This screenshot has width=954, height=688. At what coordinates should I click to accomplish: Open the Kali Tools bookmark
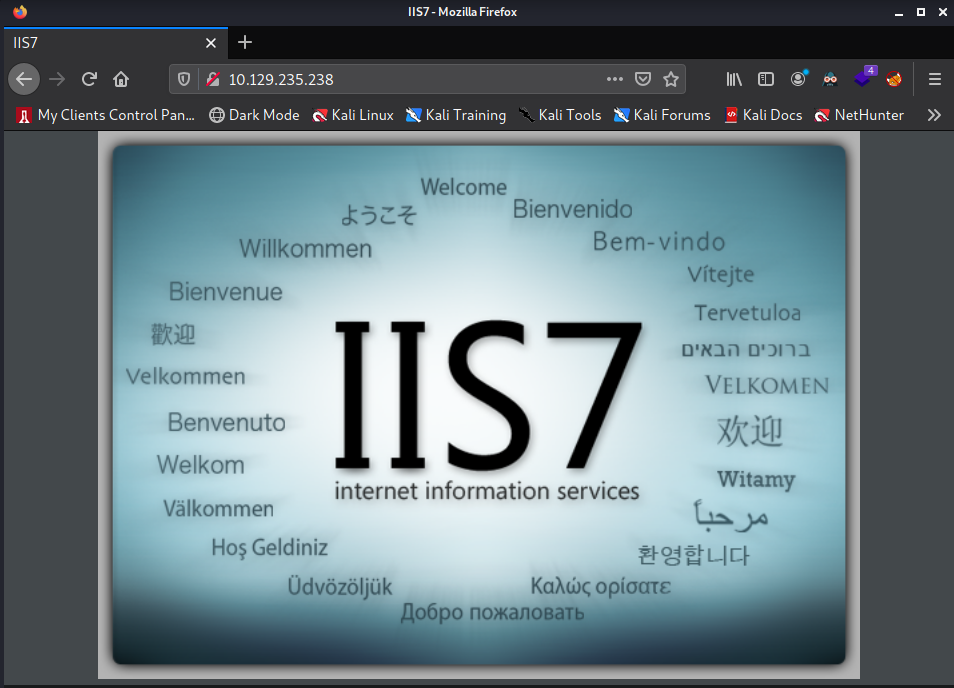pos(560,115)
